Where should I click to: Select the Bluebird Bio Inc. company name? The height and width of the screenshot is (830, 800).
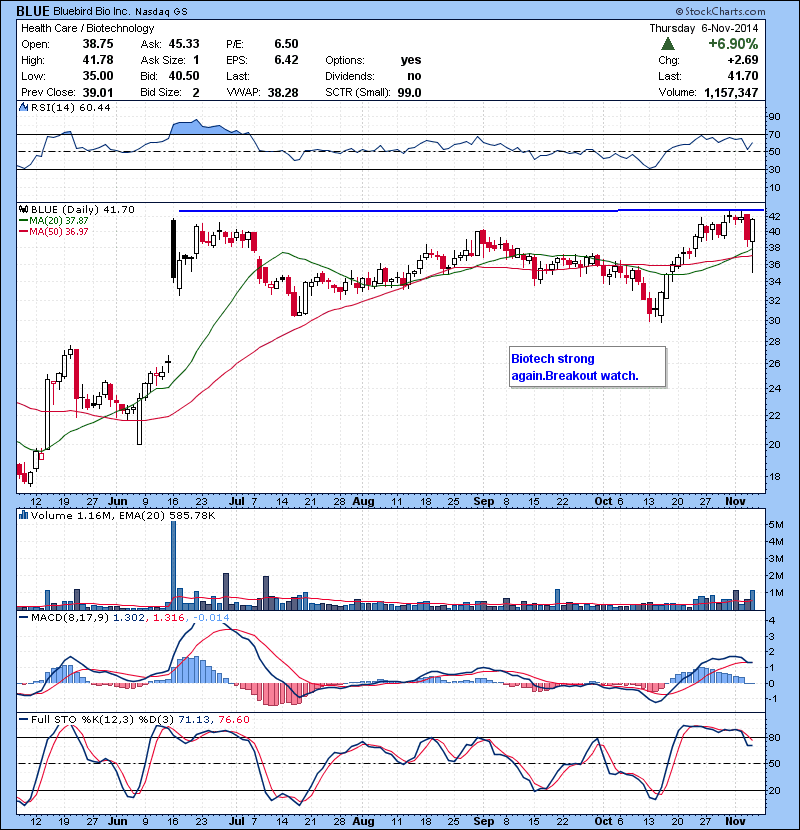92,11
